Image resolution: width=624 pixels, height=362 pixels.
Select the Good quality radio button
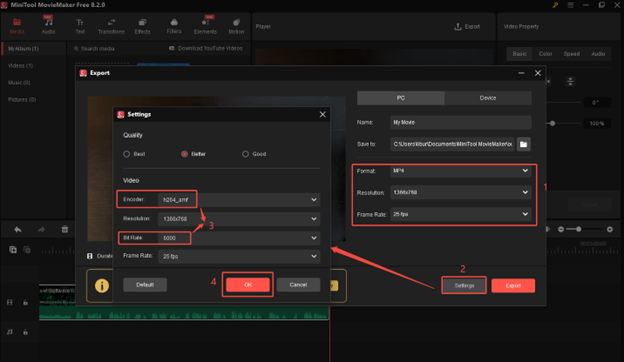coord(245,154)
